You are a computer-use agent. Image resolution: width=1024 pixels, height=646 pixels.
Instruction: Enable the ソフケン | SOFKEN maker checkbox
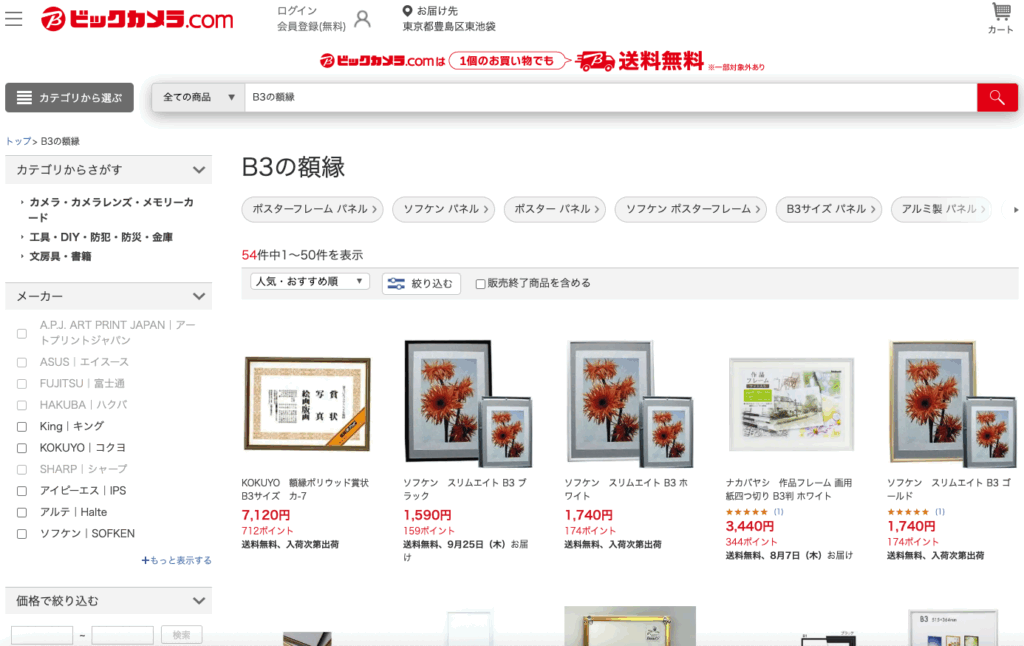click(22, 534)
